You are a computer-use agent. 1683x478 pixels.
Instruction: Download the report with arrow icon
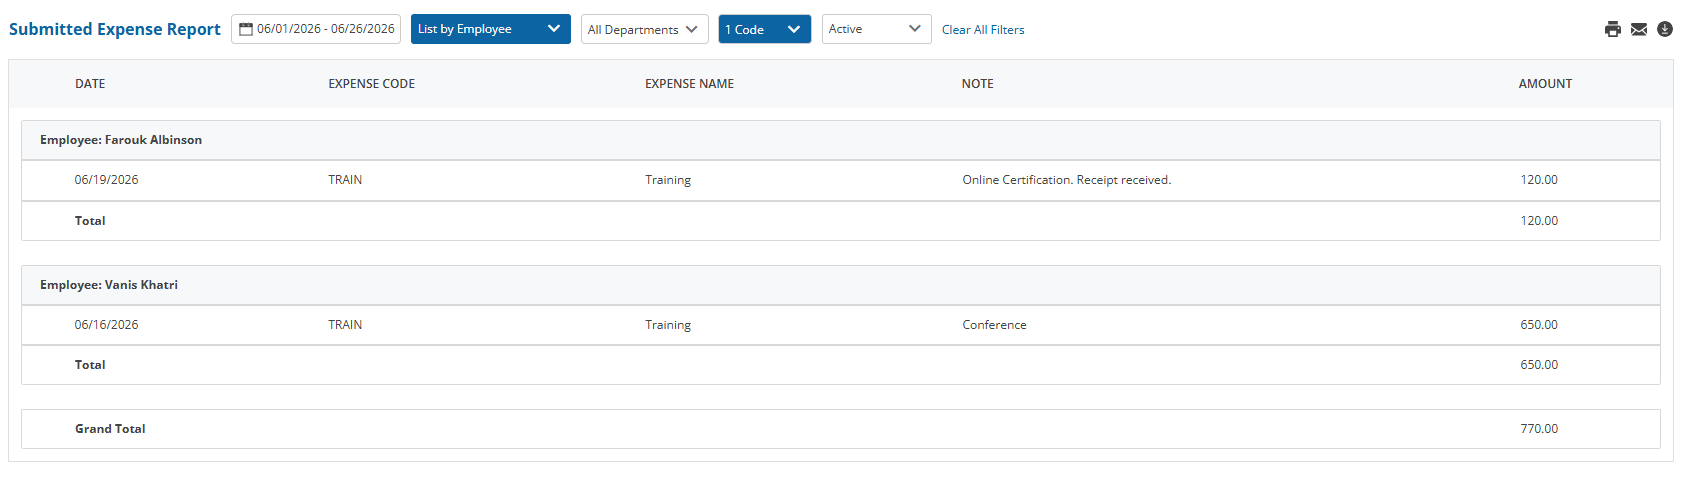(x=1664, y=29)
